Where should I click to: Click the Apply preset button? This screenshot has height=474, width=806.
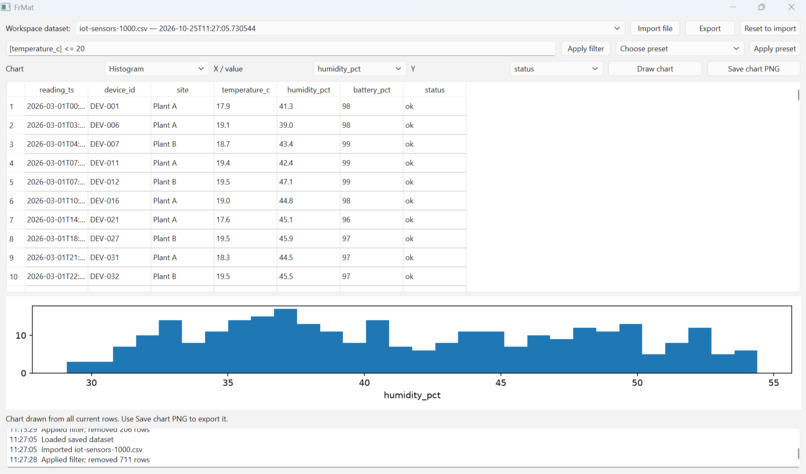[x=774, y=48]
